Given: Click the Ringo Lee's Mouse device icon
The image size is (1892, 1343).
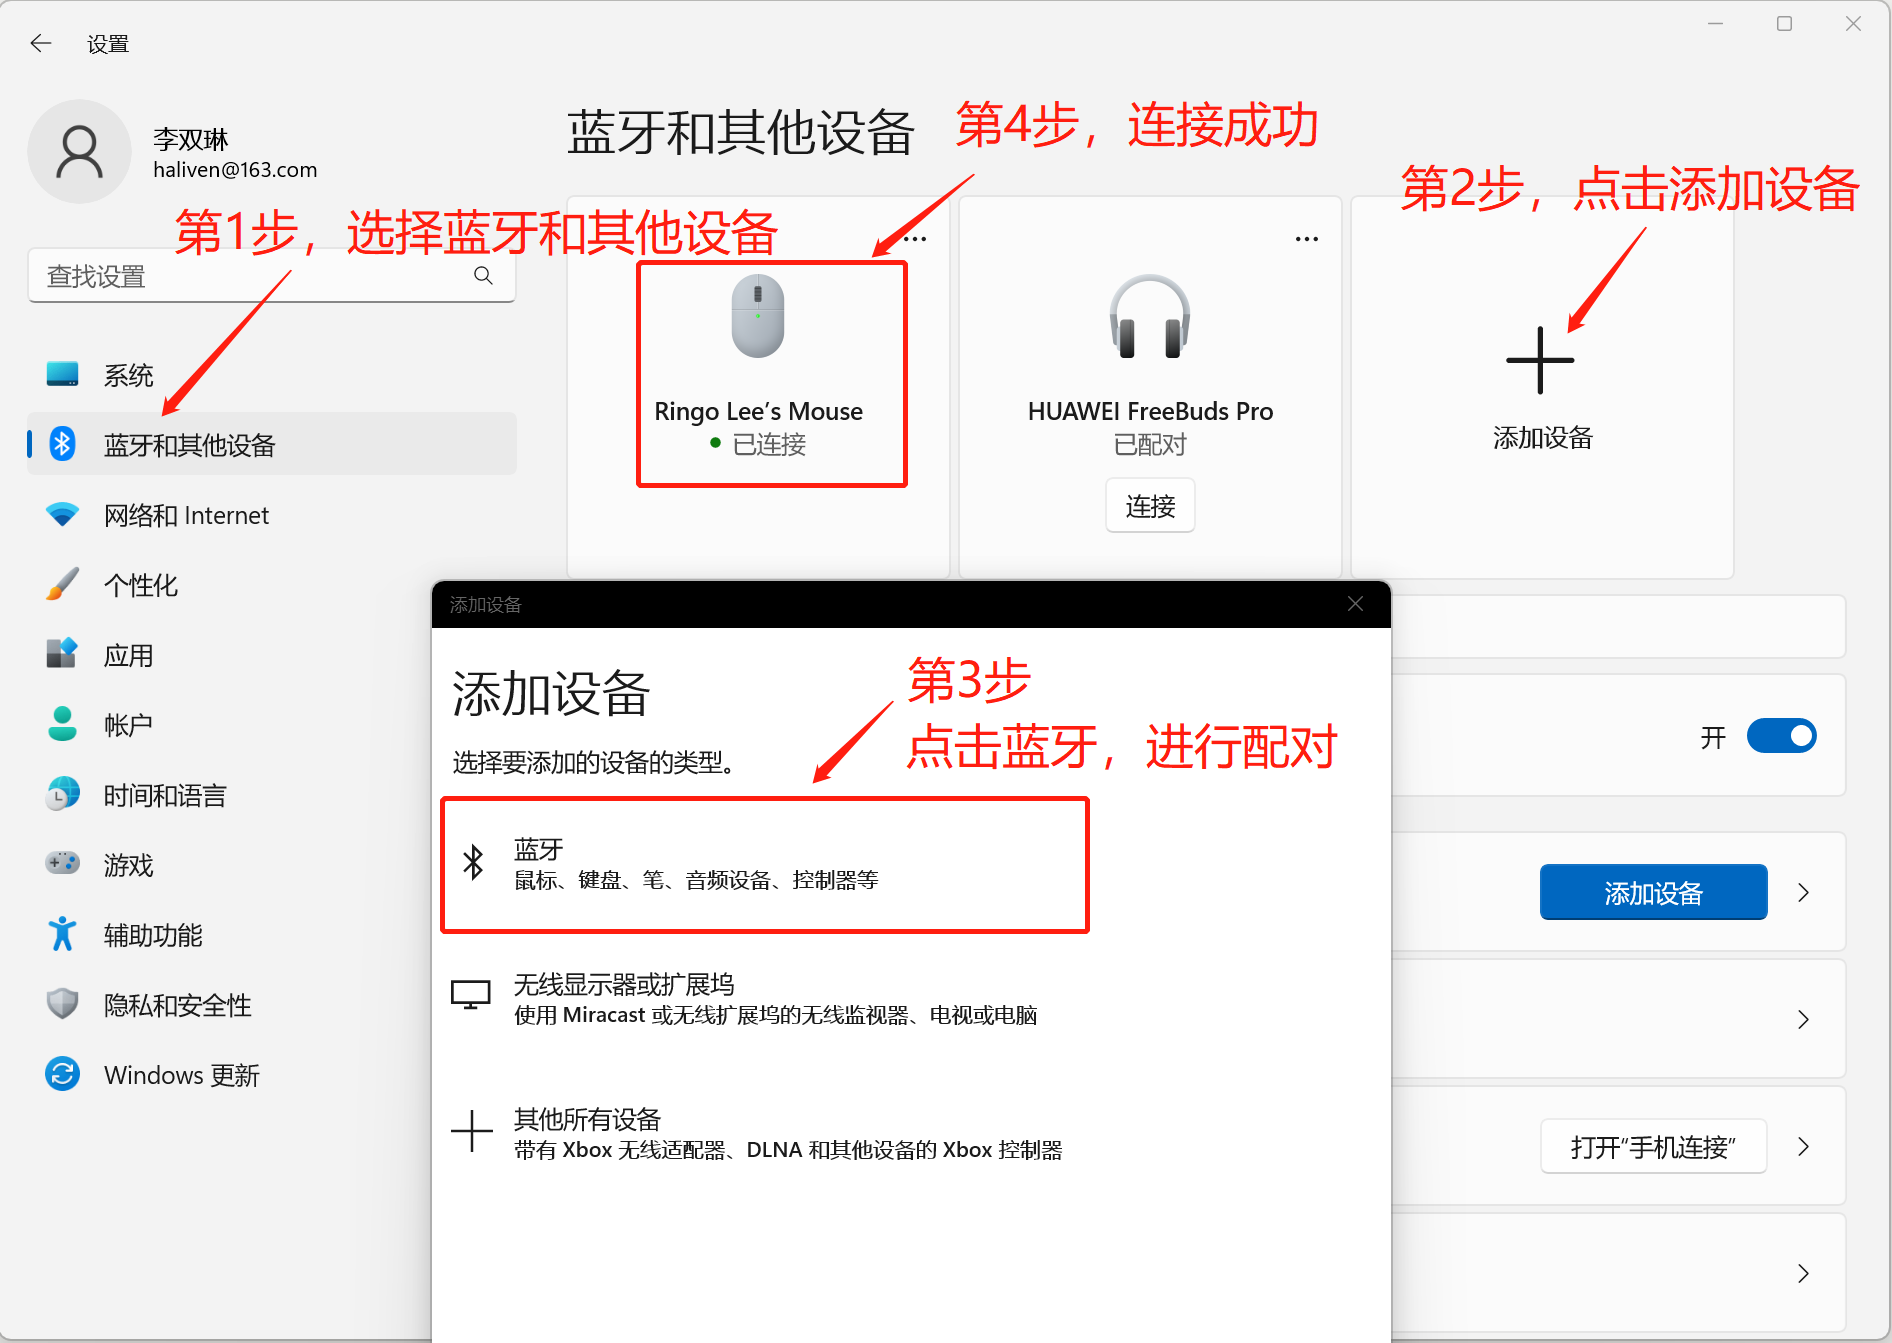Looking at the screenshot, I should coord(758,317).
